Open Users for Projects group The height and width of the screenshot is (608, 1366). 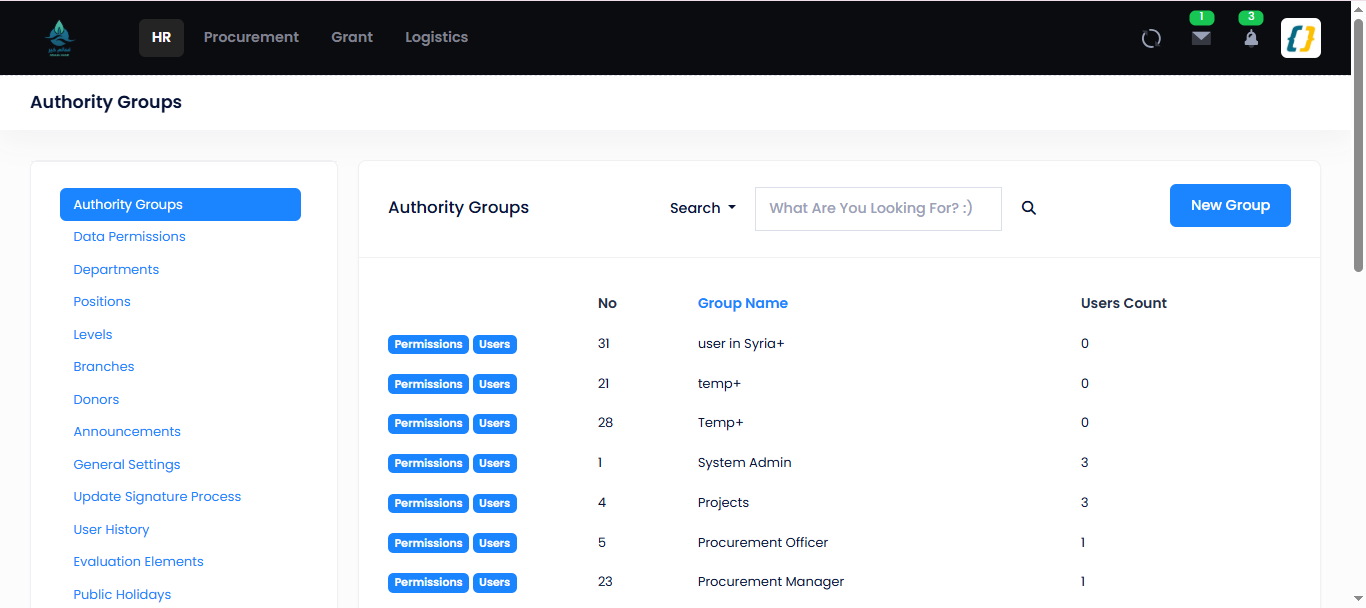click(x=494, y=503)
